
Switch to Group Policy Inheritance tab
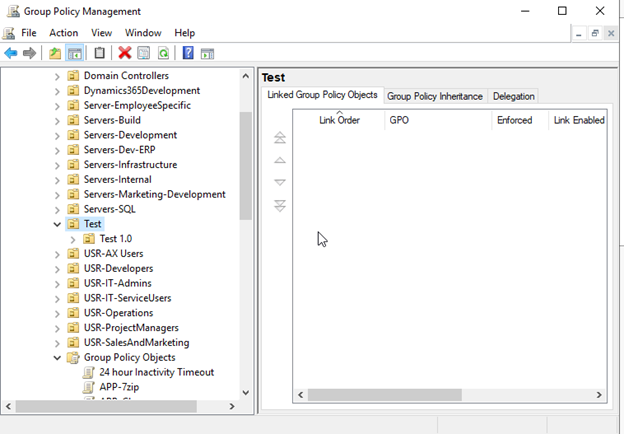click(435, 96)
